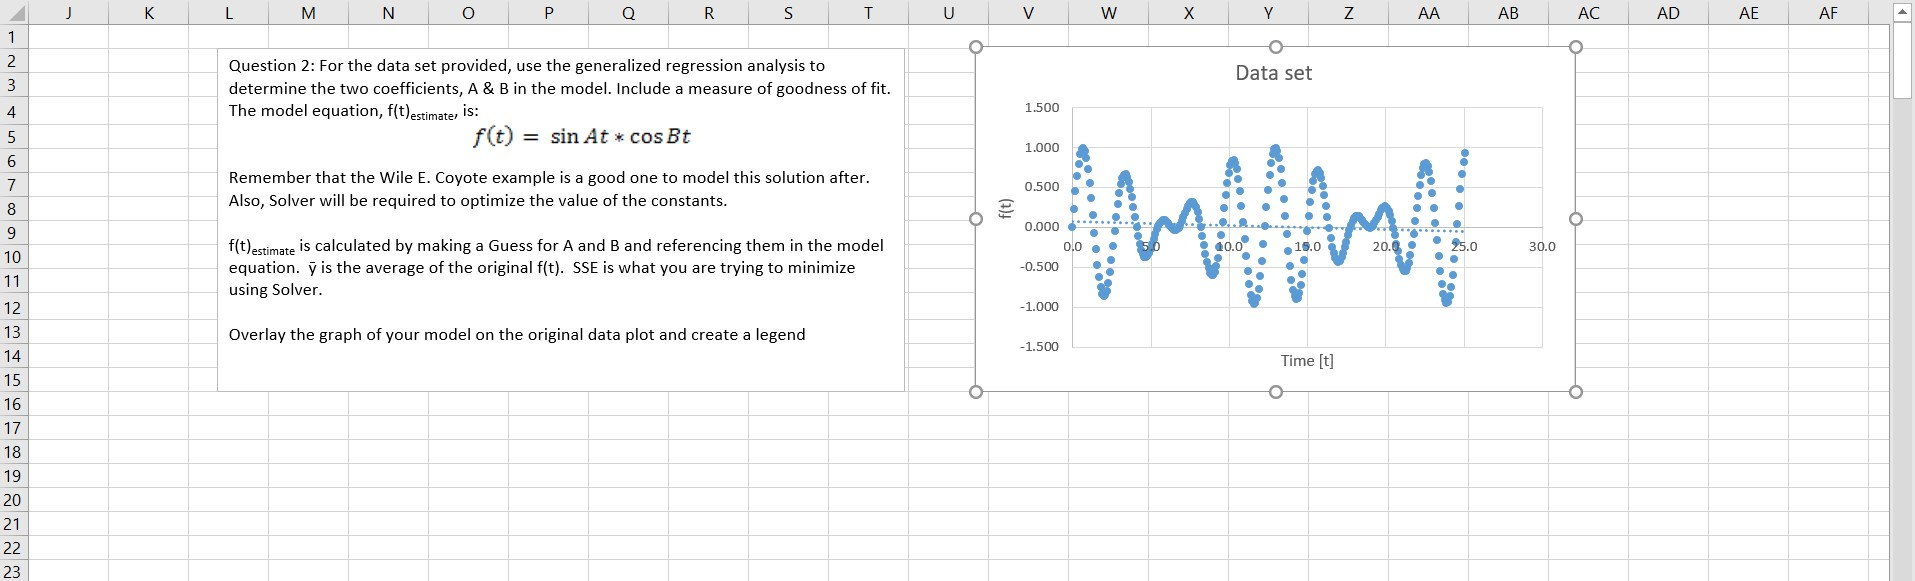Click the 'Data set' chart title
Screen dimensions: 1915x581
pos(1273,73)
